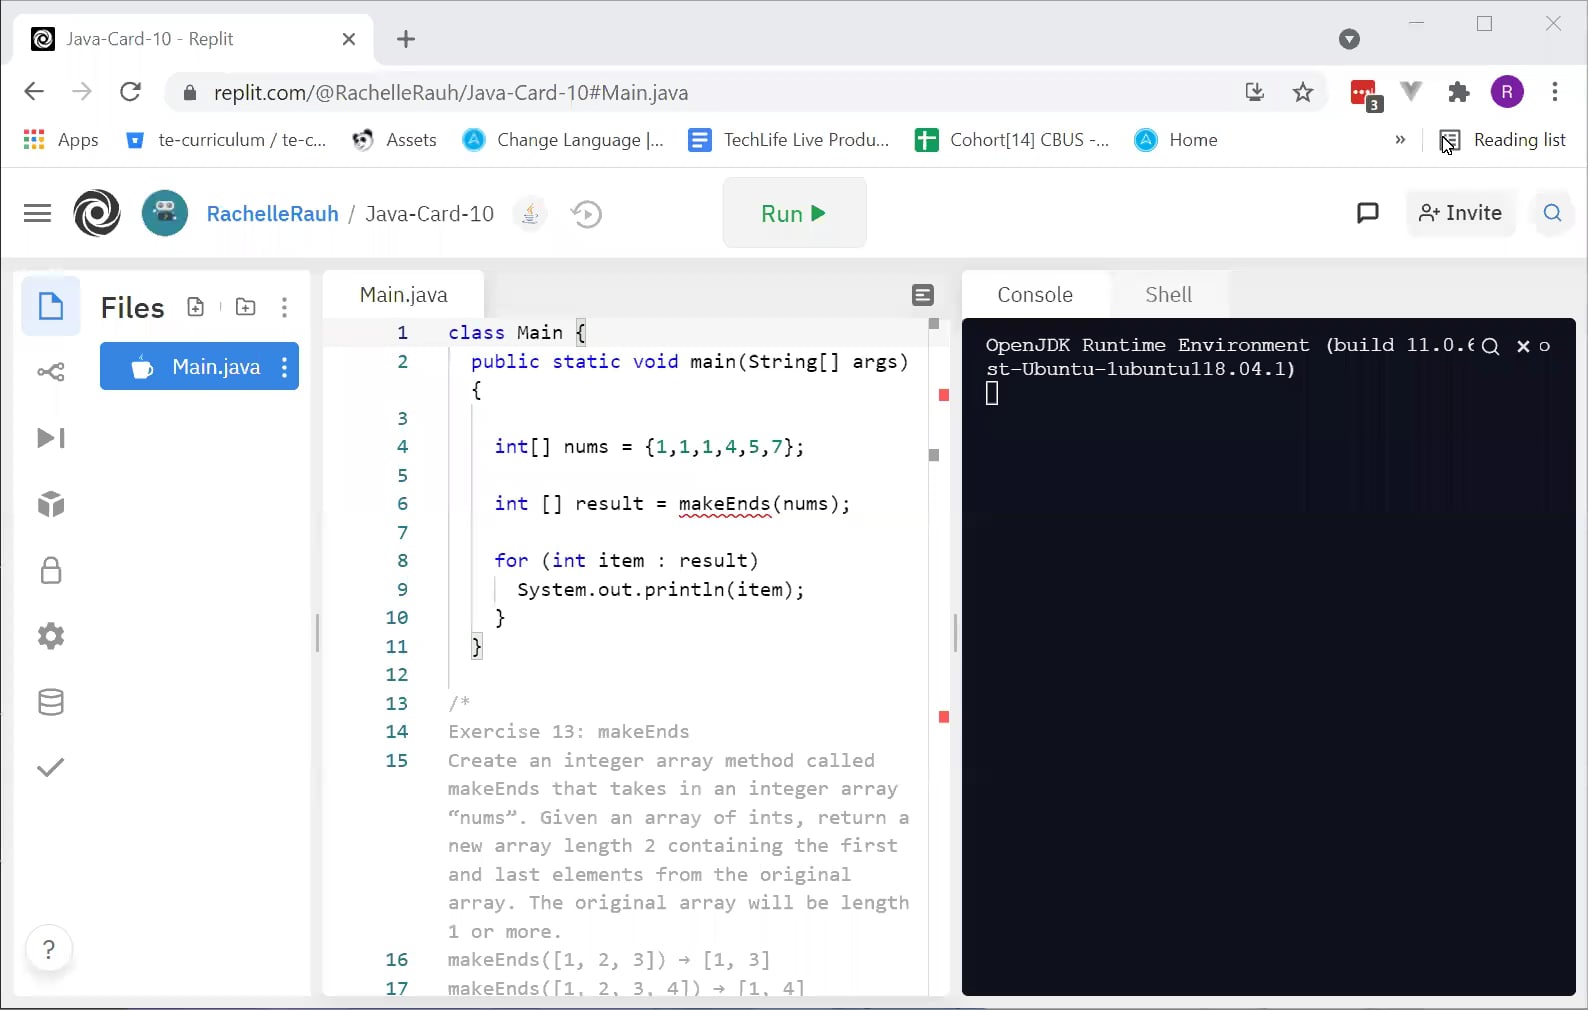Open the Files sidebar panel icon

(x=51, y=306)
